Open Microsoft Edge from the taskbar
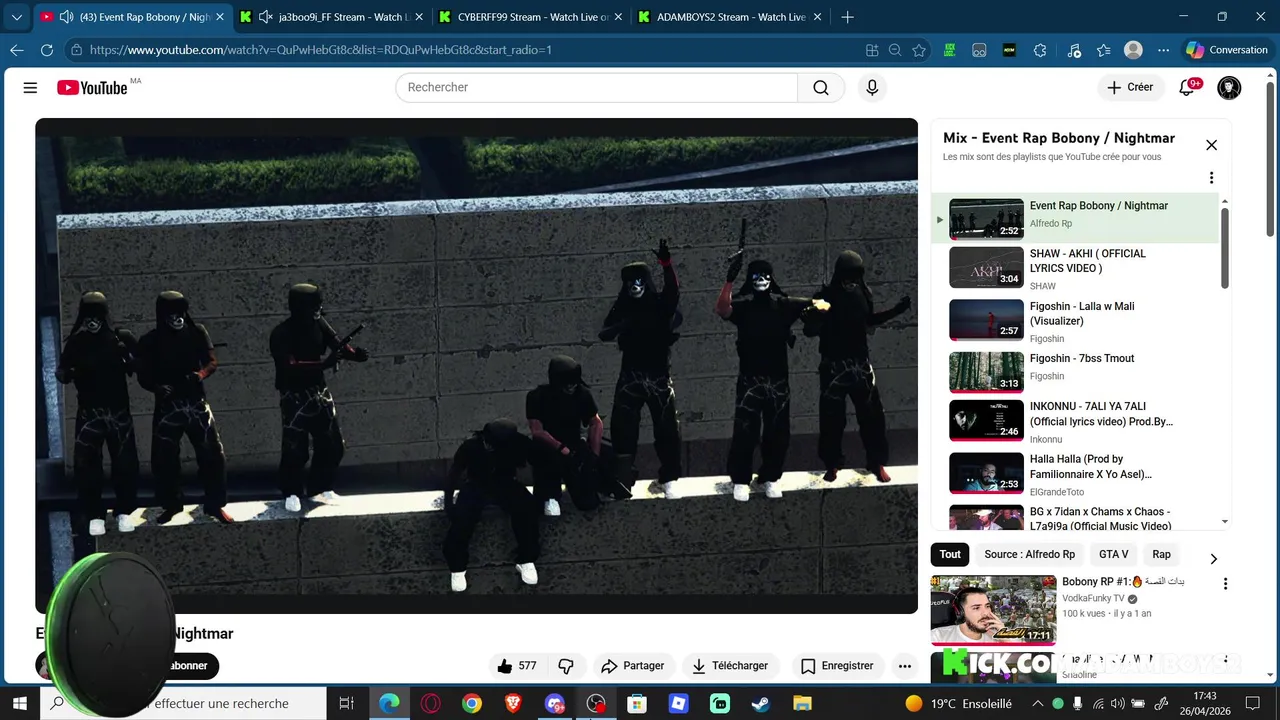Image resolution: width=1280 pixels, height=720 pixels. [x=389, y=704]
